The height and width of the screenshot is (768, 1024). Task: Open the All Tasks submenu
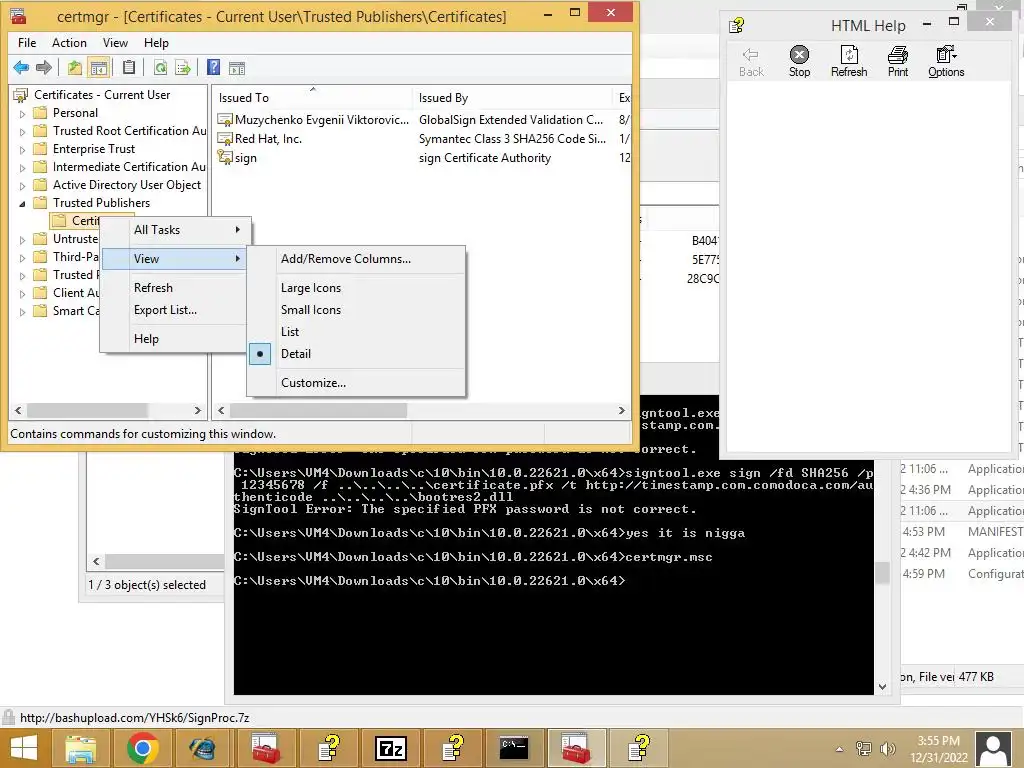coord(175,230)
